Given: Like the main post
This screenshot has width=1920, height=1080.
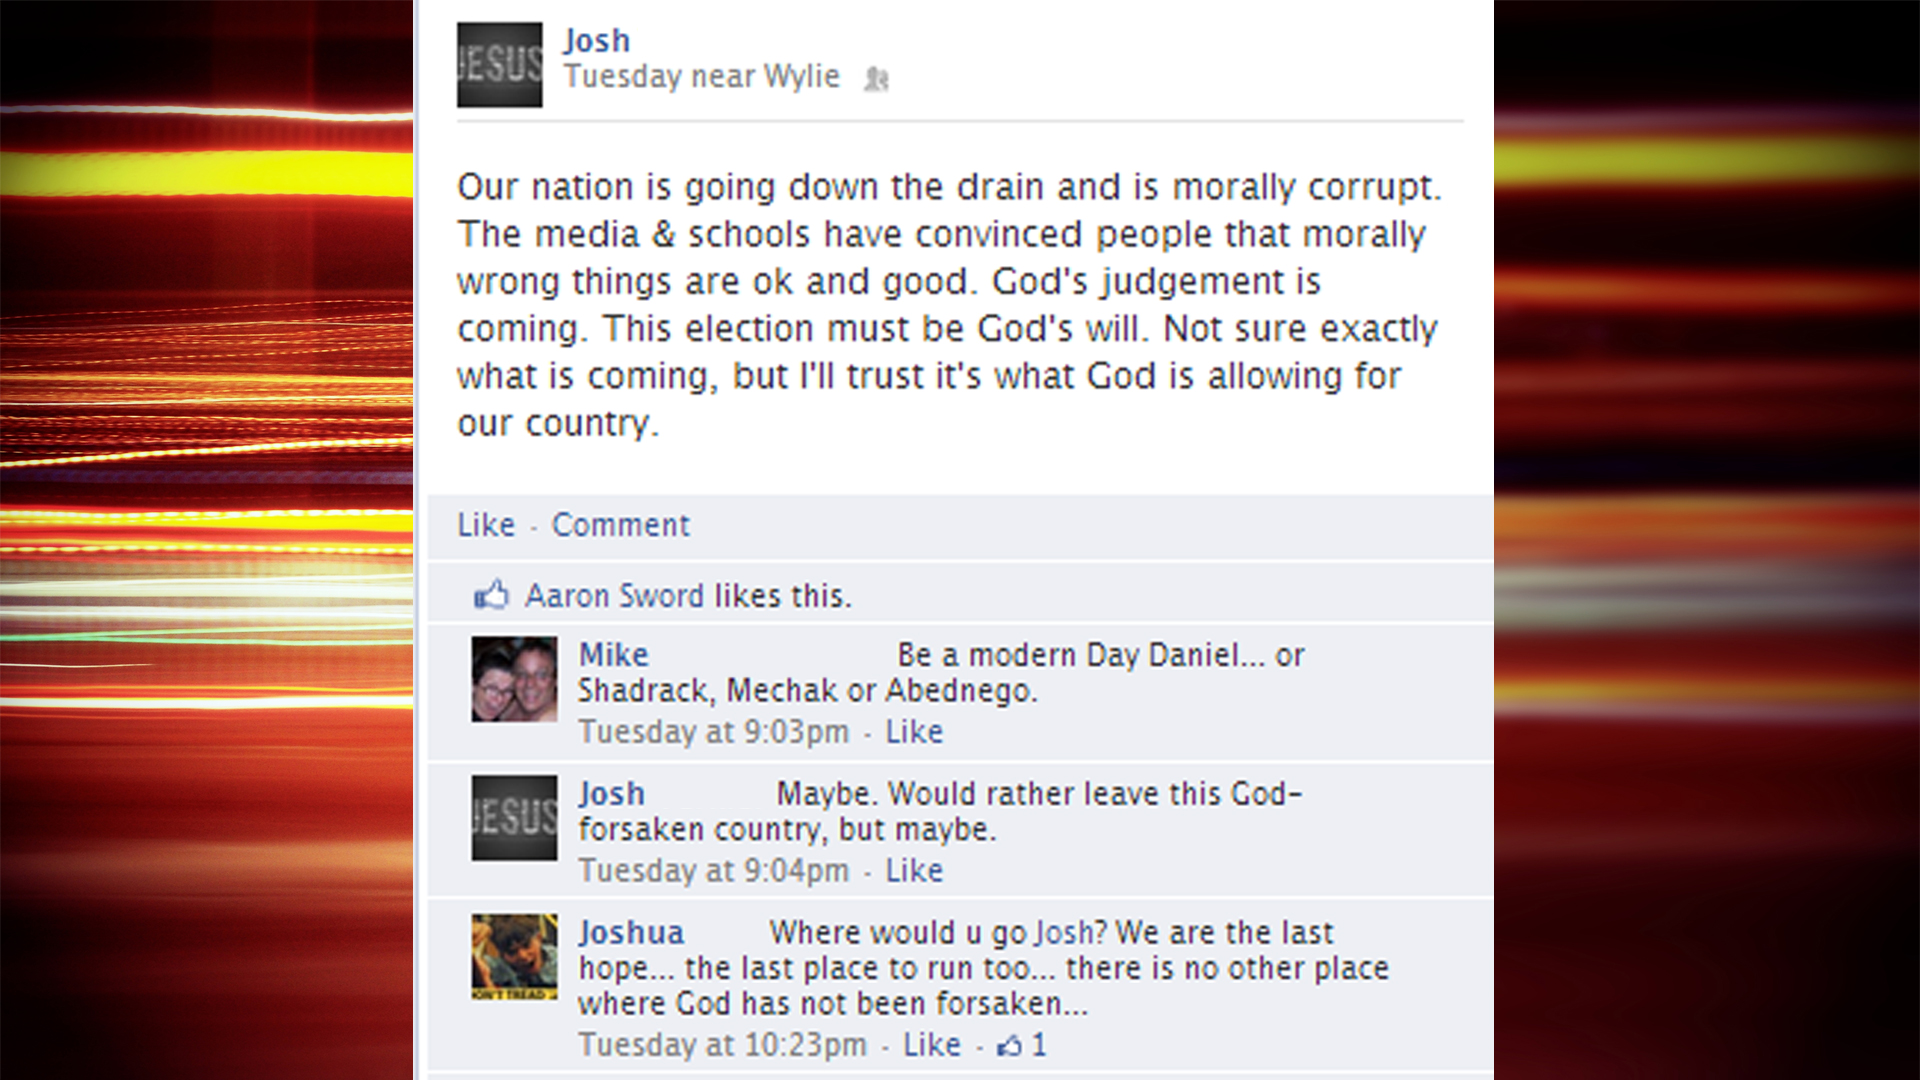Looking at the screenshot, I should pos(486,525).
